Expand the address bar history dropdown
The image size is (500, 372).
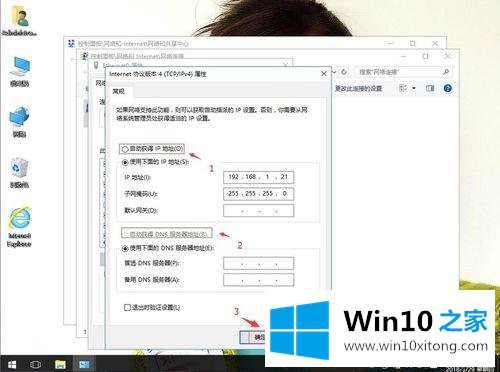(334, 72)
